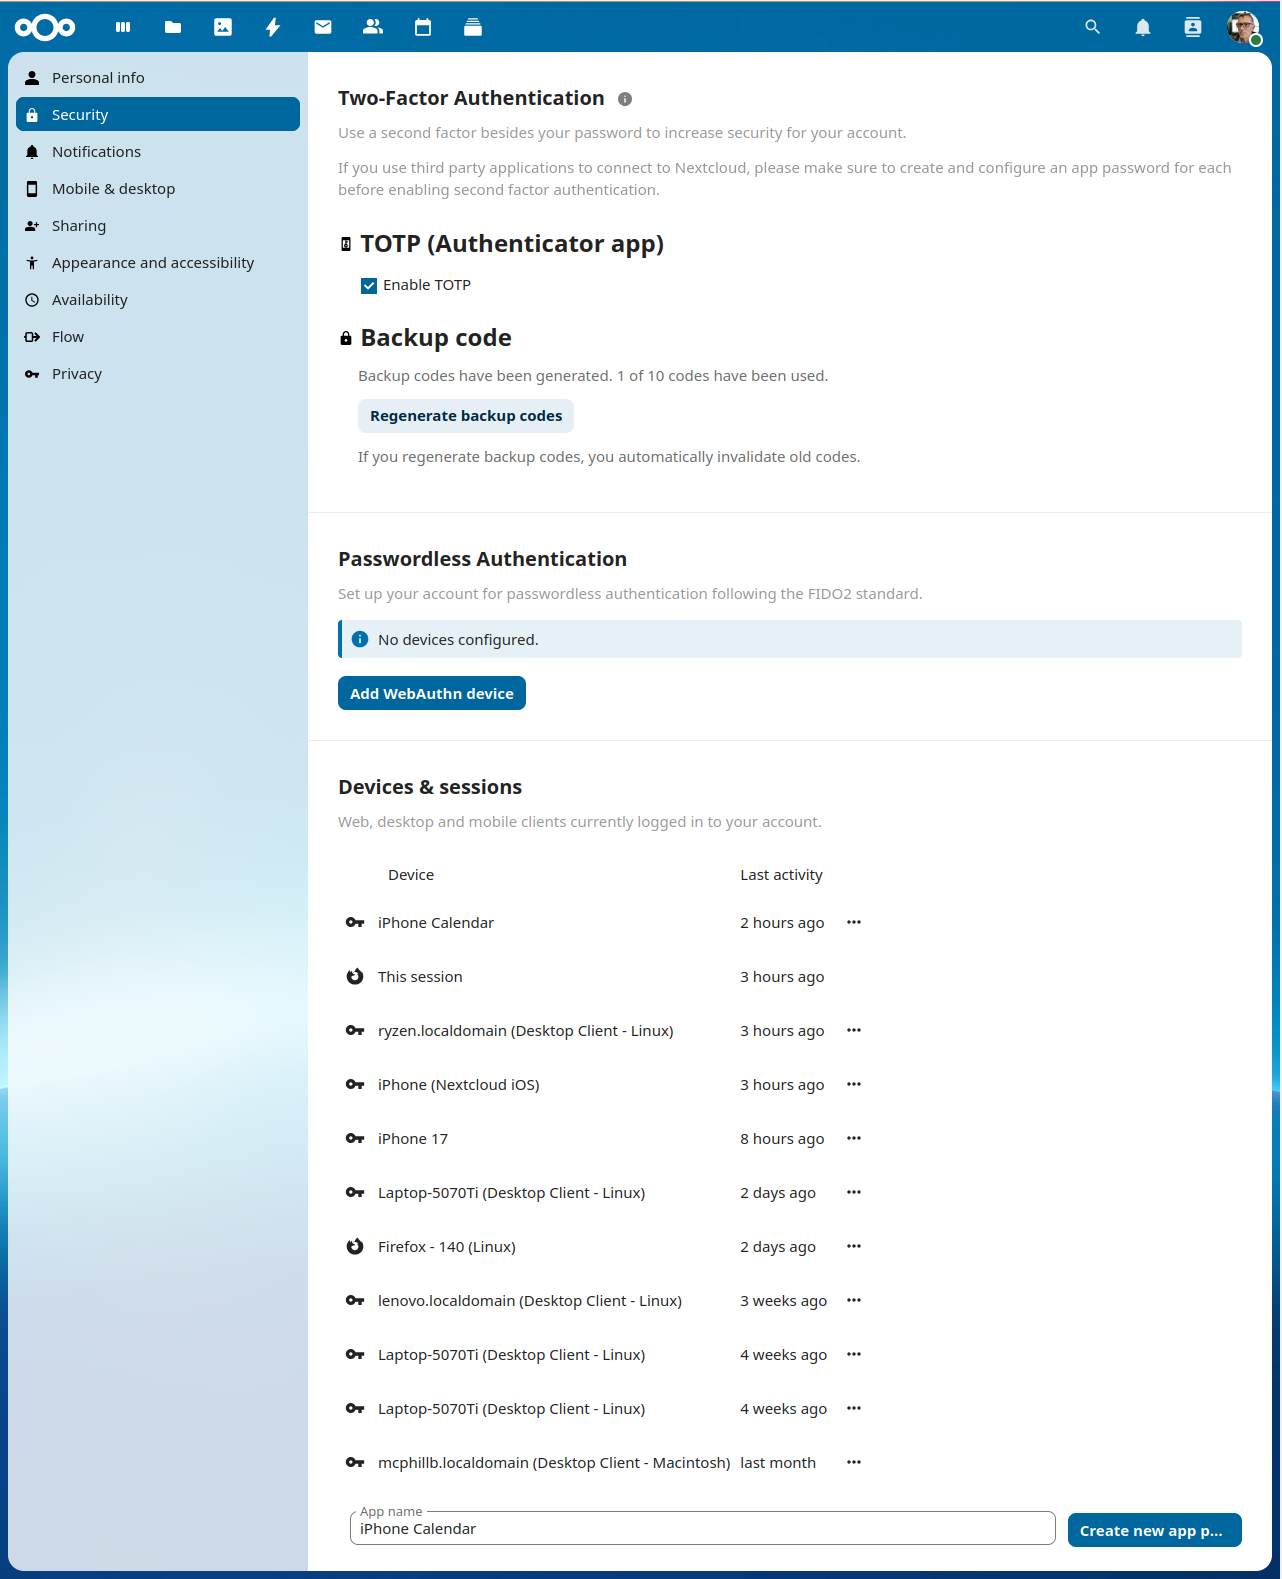This screenshot has width=1282, height=1579.
Task: Click the Two-Factor Authentication info icon
Action: (x=625, y=99)
